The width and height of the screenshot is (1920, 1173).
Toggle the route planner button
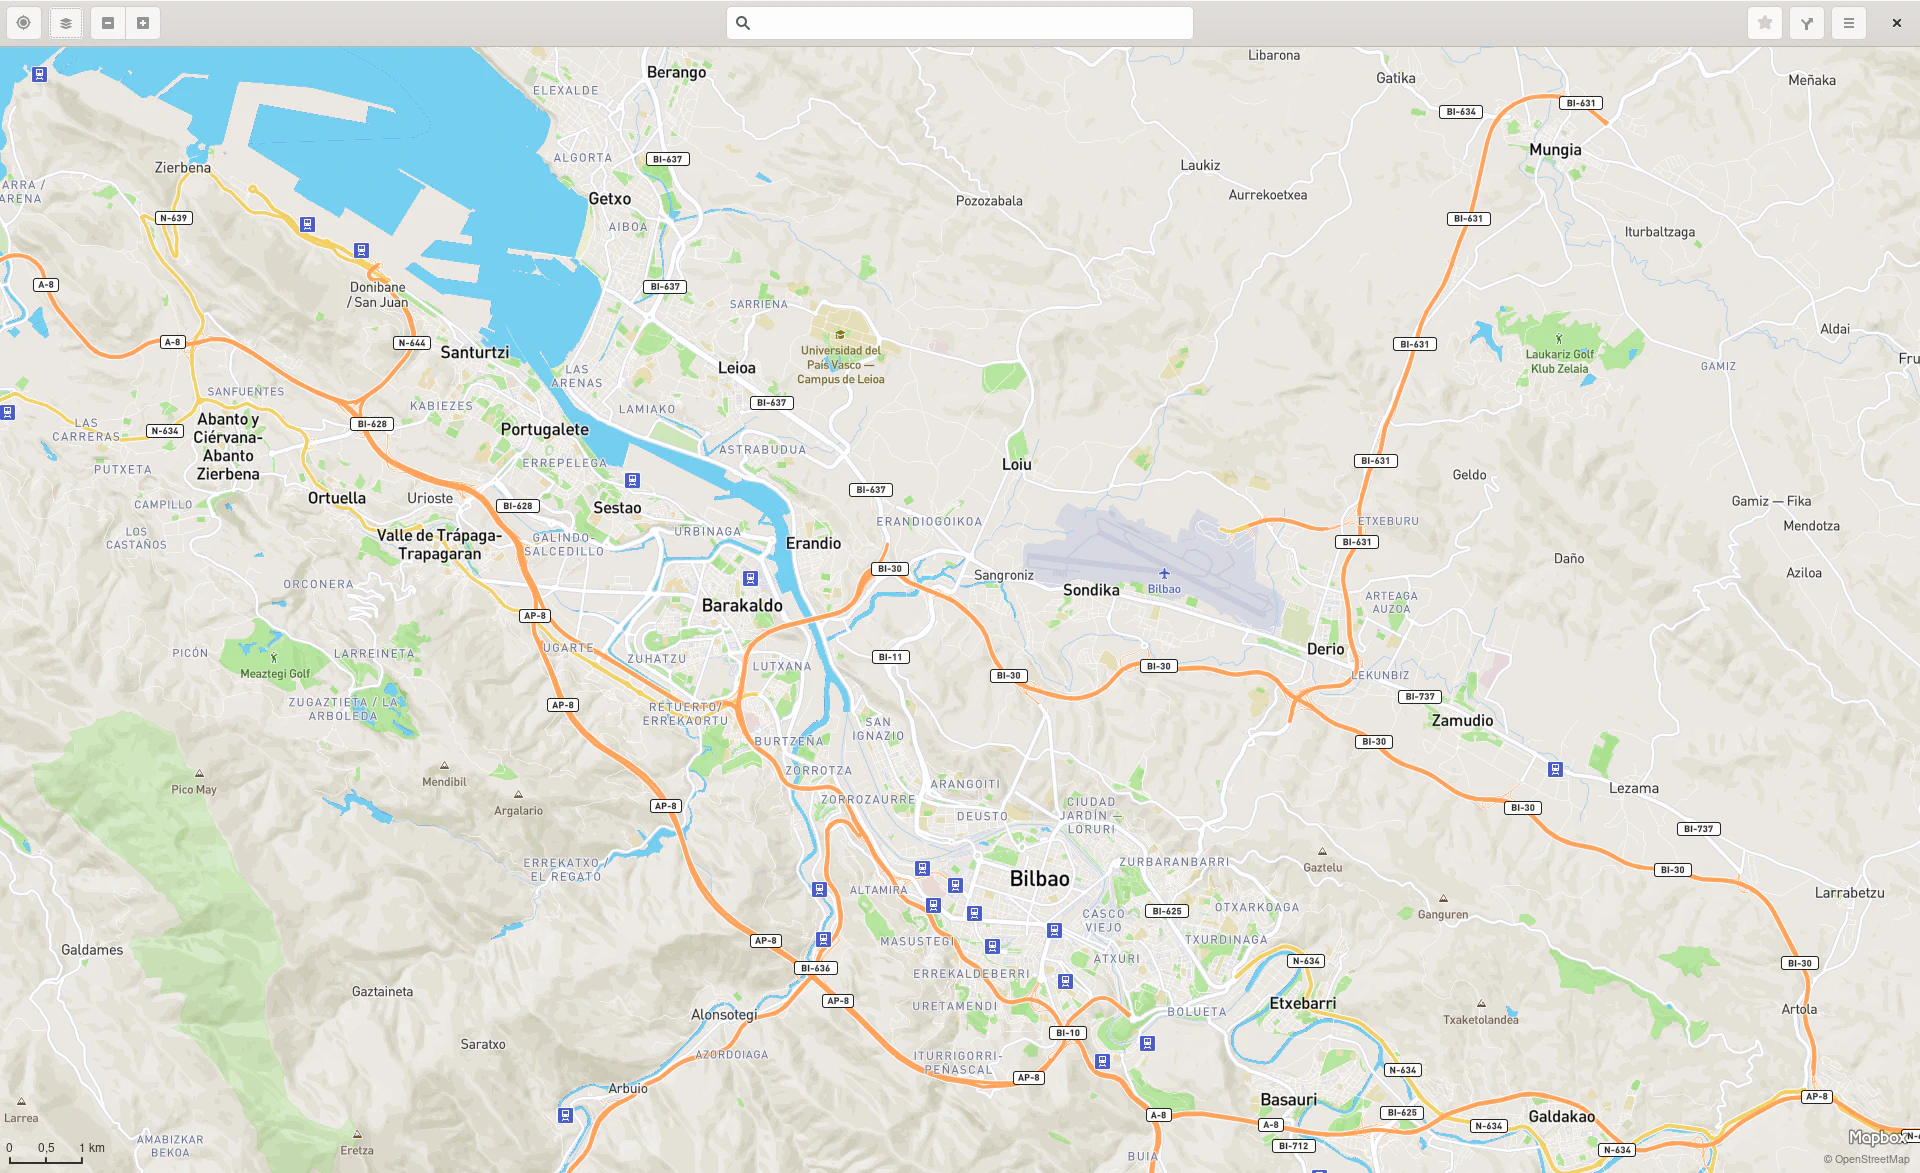[x=1807, y=23]
